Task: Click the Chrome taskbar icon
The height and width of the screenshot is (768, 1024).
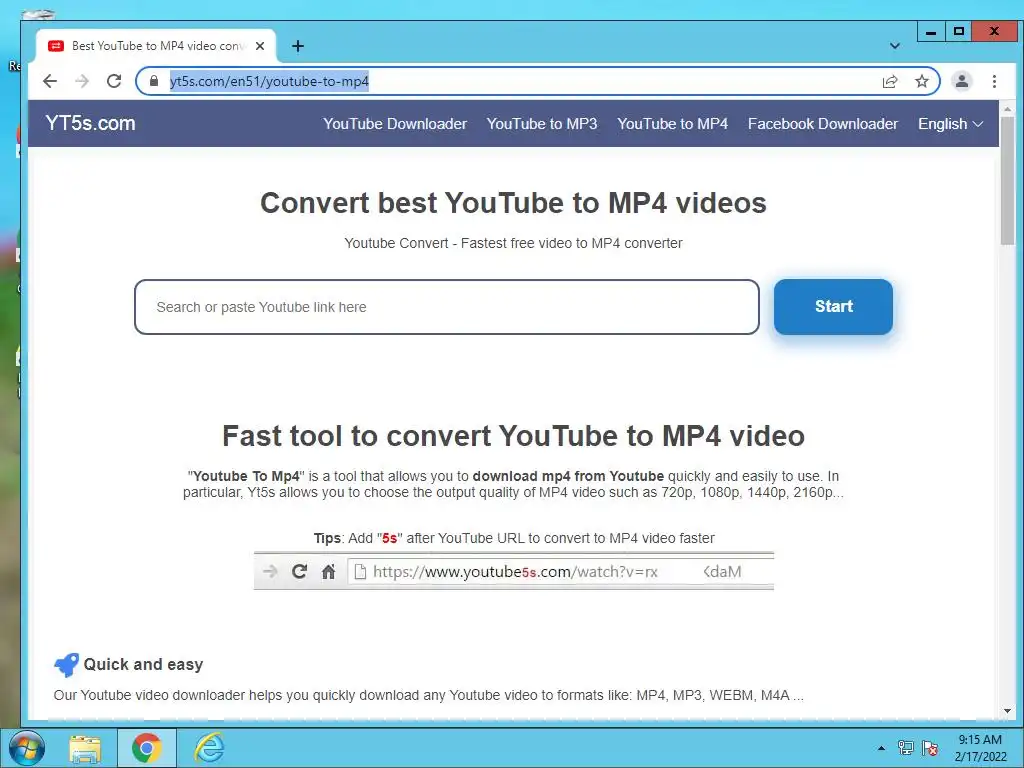Action: point(146,748)
